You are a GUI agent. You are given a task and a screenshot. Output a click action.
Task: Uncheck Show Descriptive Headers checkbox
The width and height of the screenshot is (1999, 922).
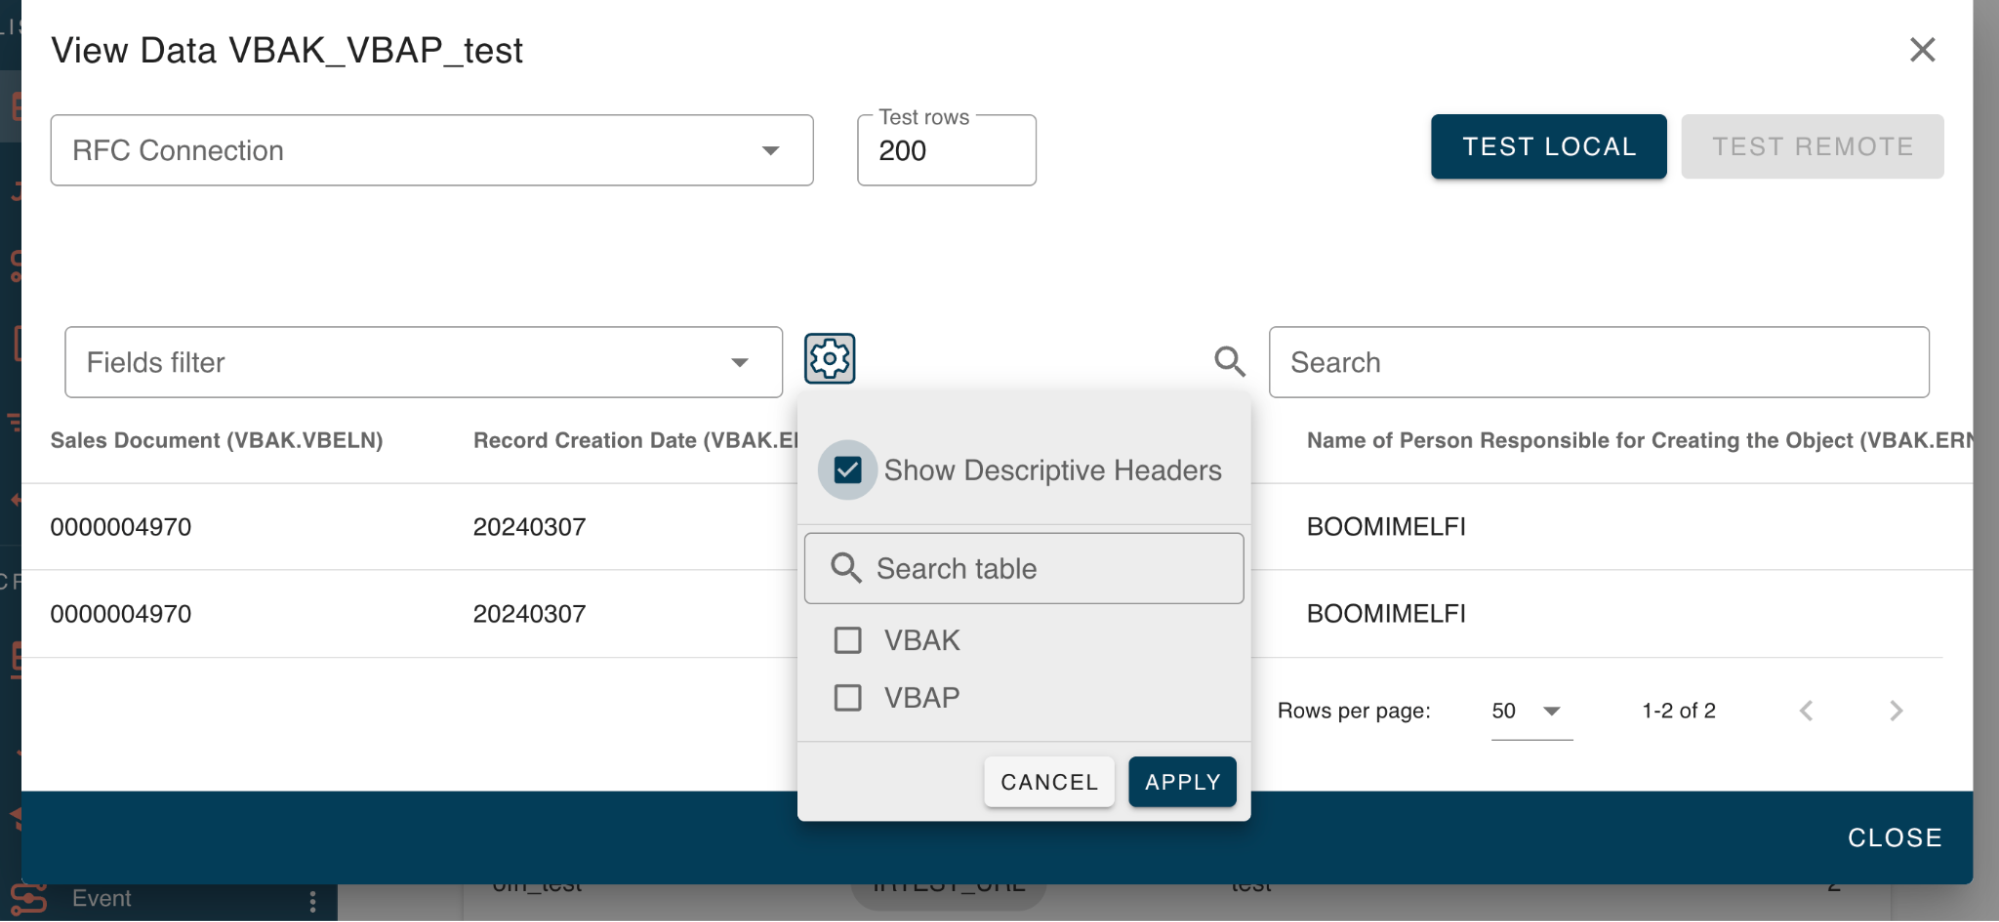tap(847, 470)
